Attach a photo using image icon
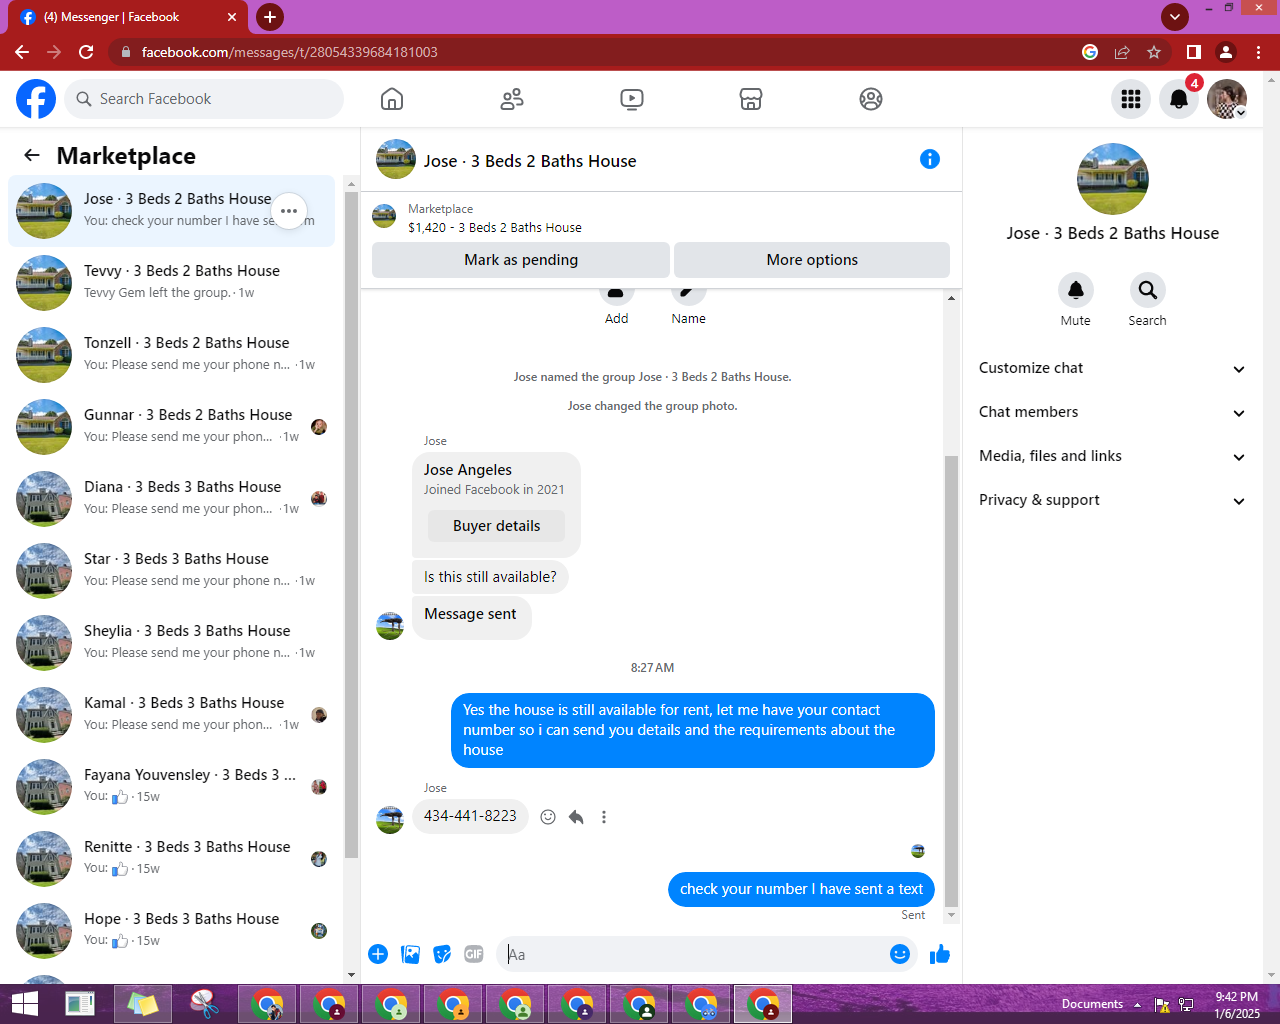This screenshot has height=1024, width=1280. click(x=410, y=954)
